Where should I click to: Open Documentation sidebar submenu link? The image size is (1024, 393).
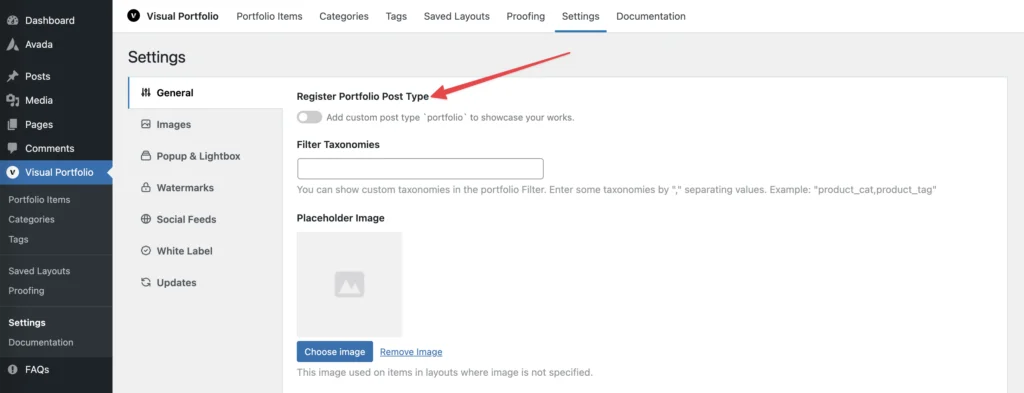point(41,342)
